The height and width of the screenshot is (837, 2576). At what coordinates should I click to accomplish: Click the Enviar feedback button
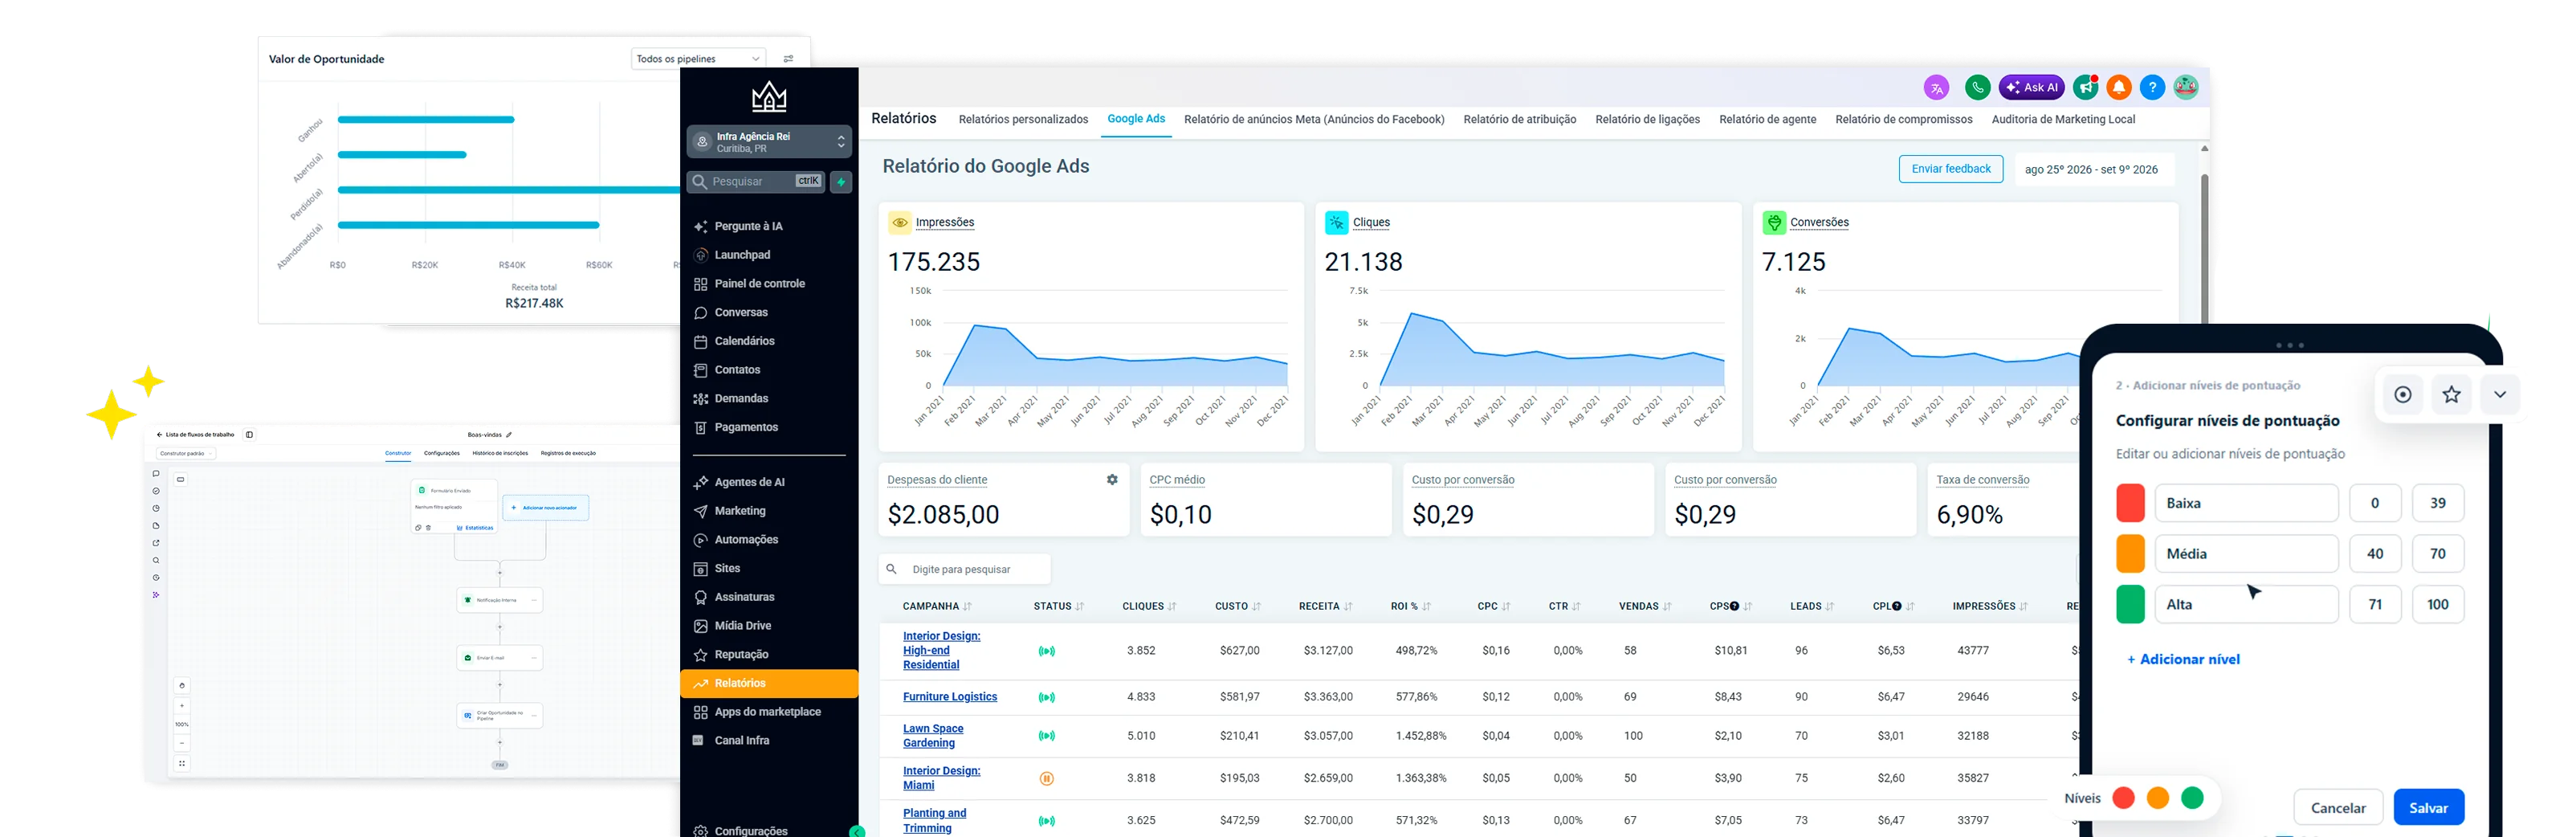click(1950, 169)
